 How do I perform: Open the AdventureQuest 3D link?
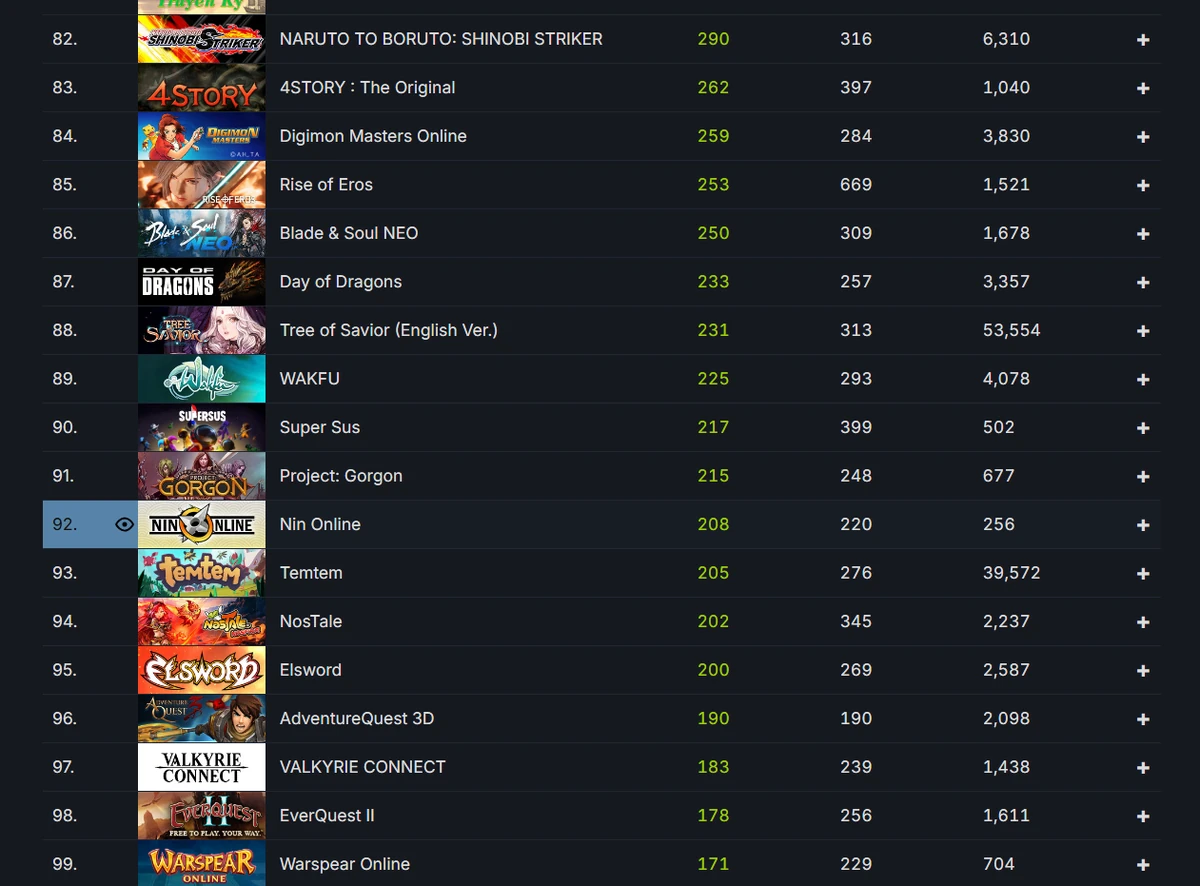click(x=357, y=718)
